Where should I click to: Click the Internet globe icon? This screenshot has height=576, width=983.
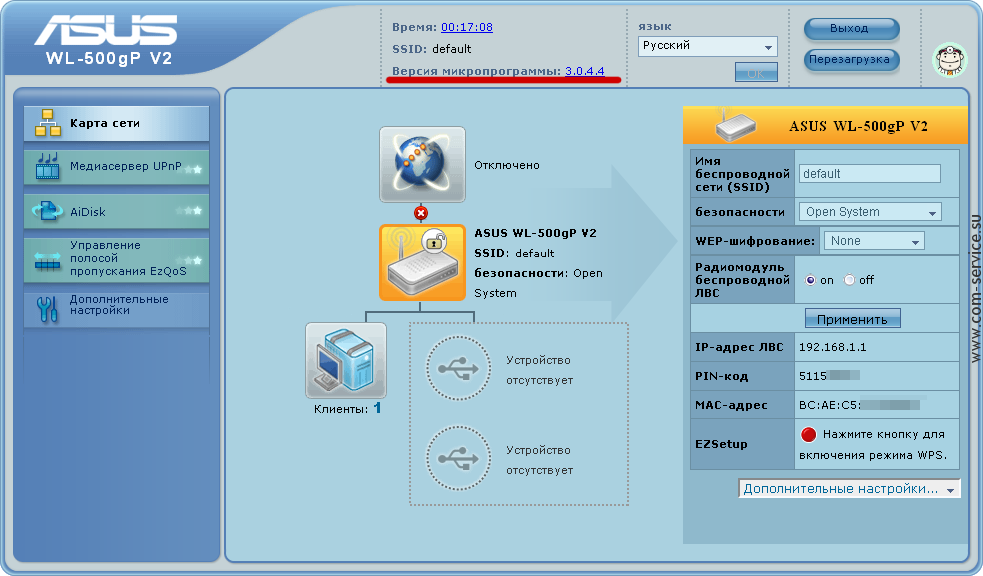pos(422,164)
